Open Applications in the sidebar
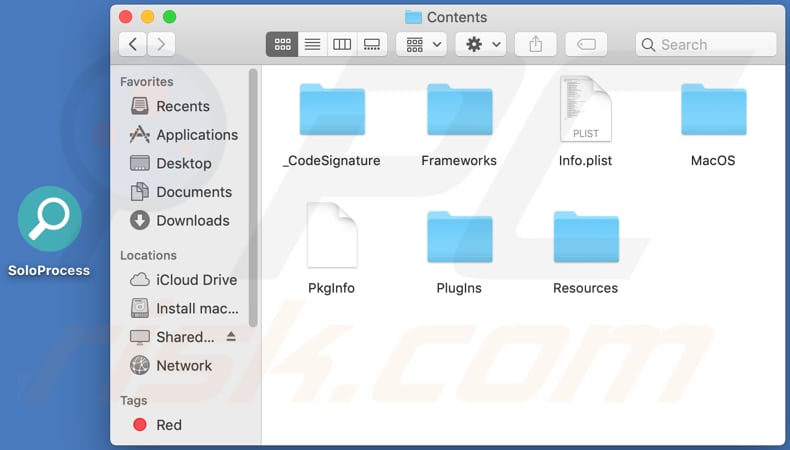790x450 pixels. [x=183, y=135]
